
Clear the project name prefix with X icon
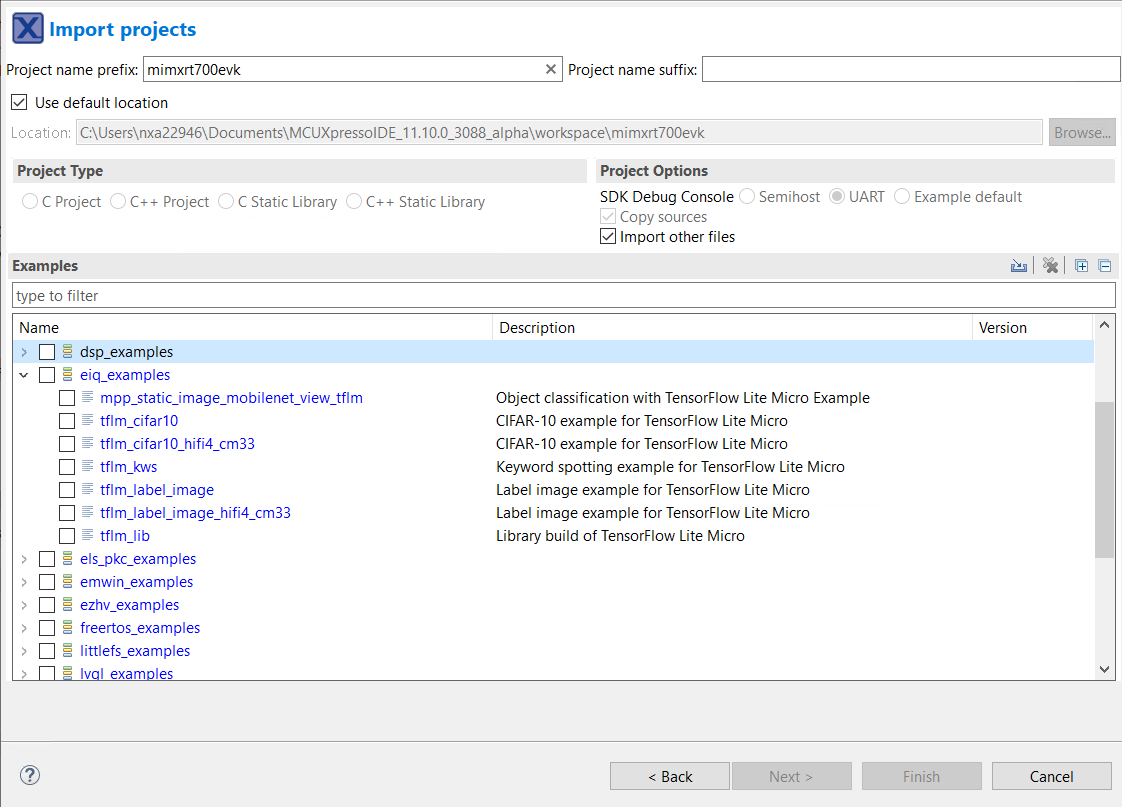(550, 69)
